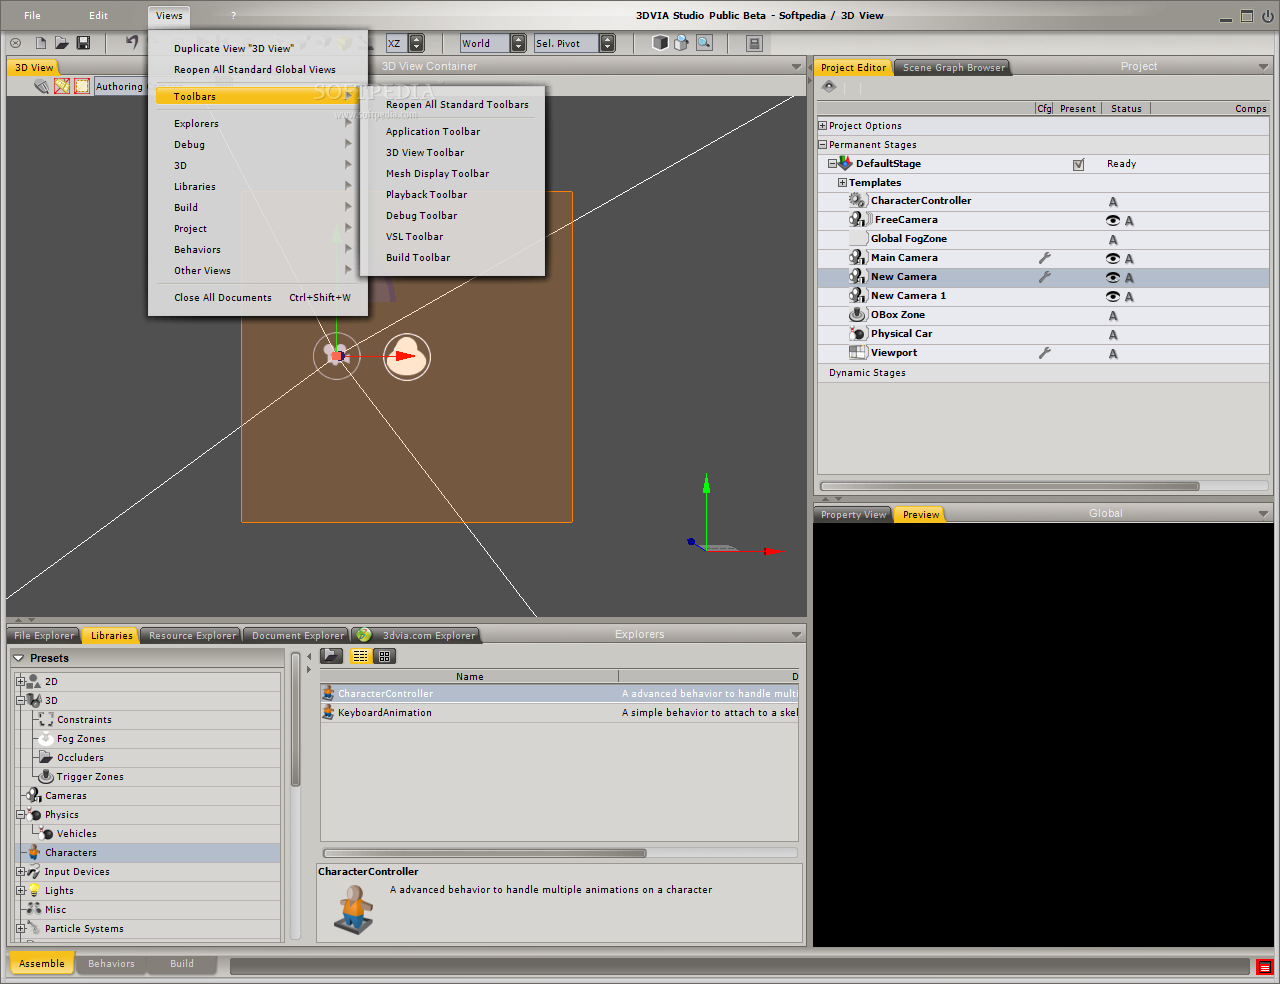This screenshot has width=1280, height=984.
Task: Expand the Templates node
Action: coord(842,183)
